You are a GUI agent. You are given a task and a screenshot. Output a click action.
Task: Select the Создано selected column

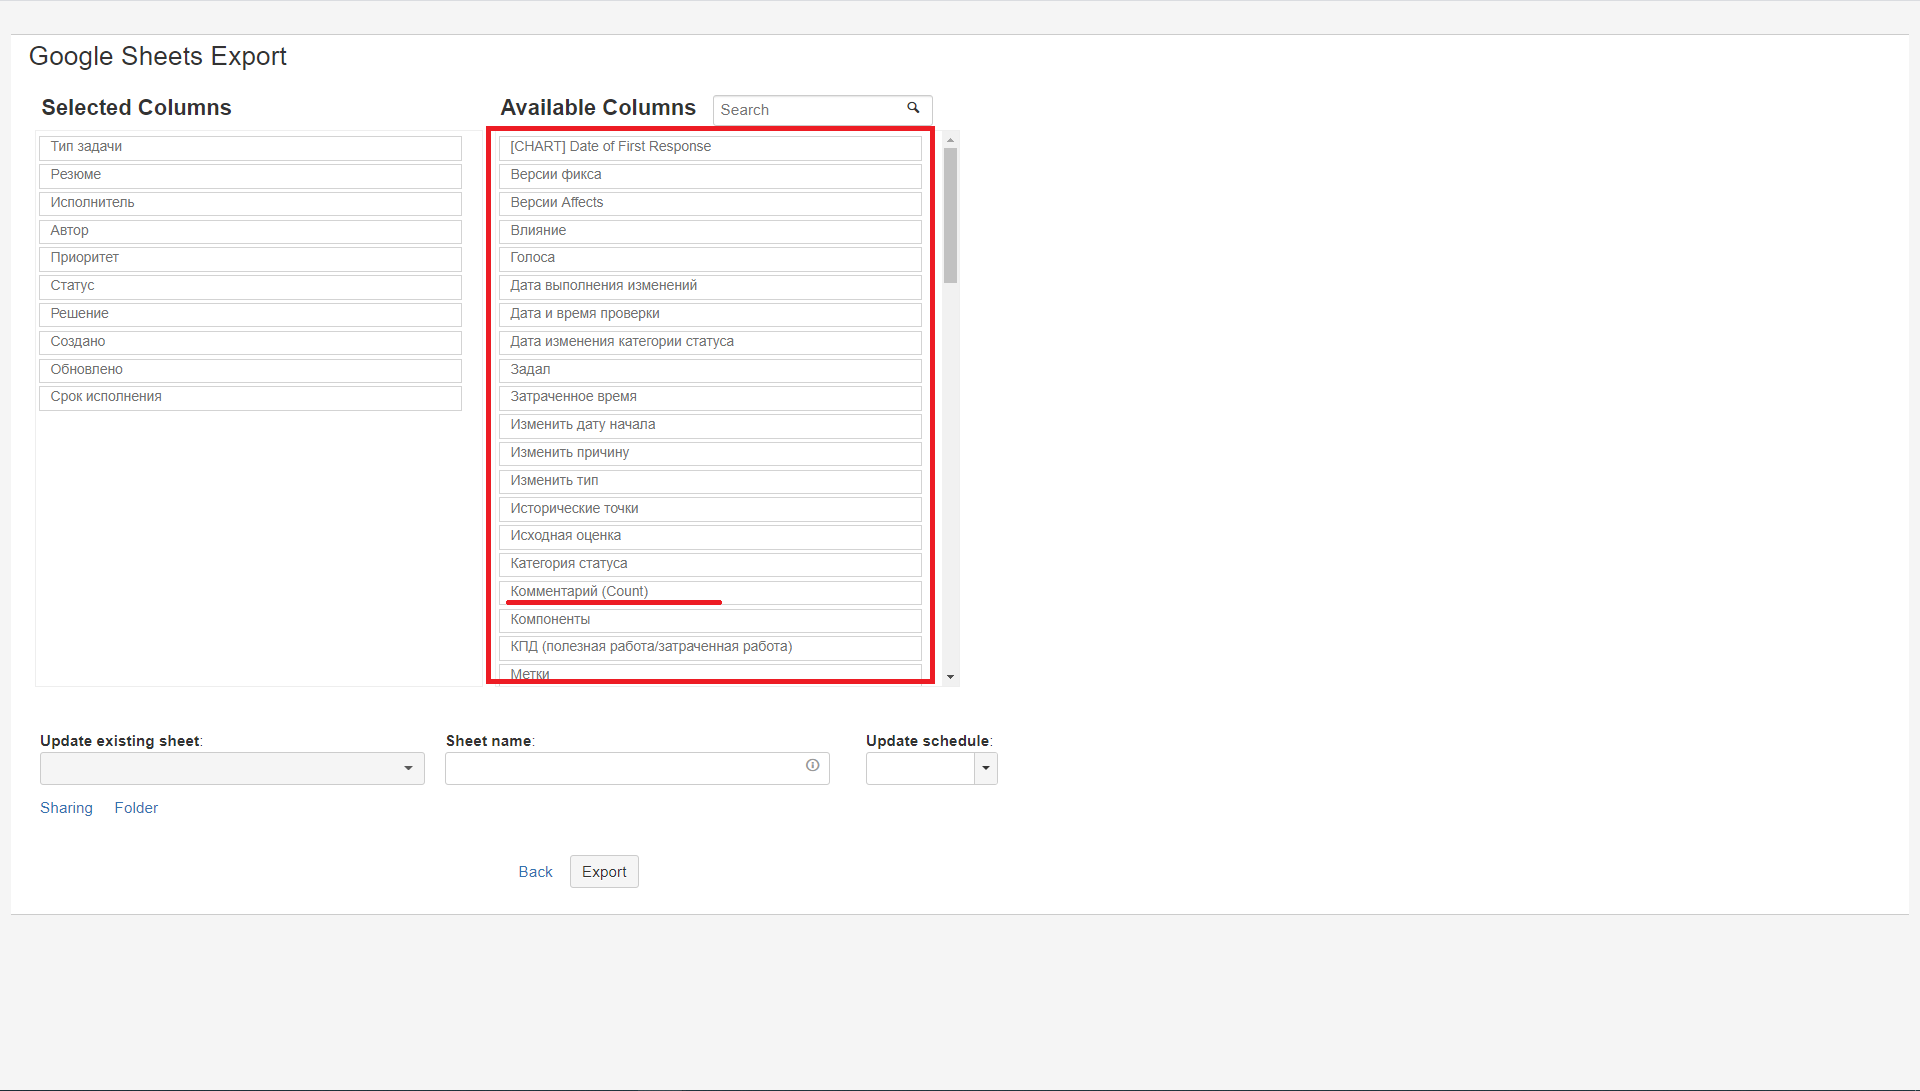point(250,342)
